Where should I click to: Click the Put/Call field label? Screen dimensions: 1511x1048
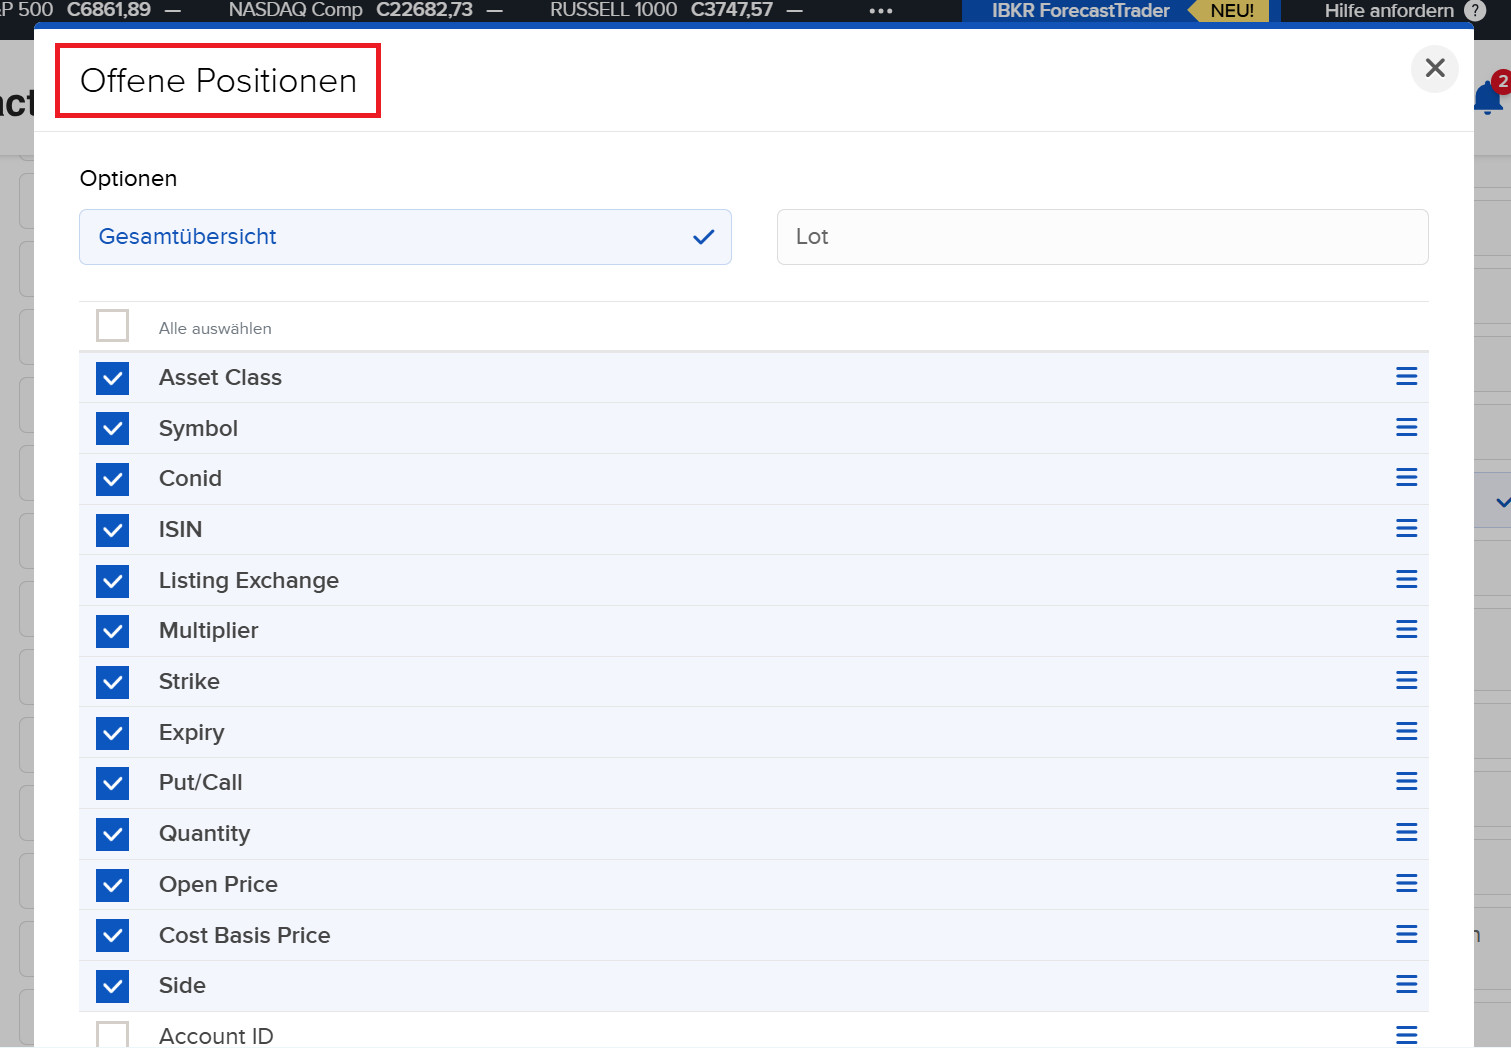pos(200,782)
